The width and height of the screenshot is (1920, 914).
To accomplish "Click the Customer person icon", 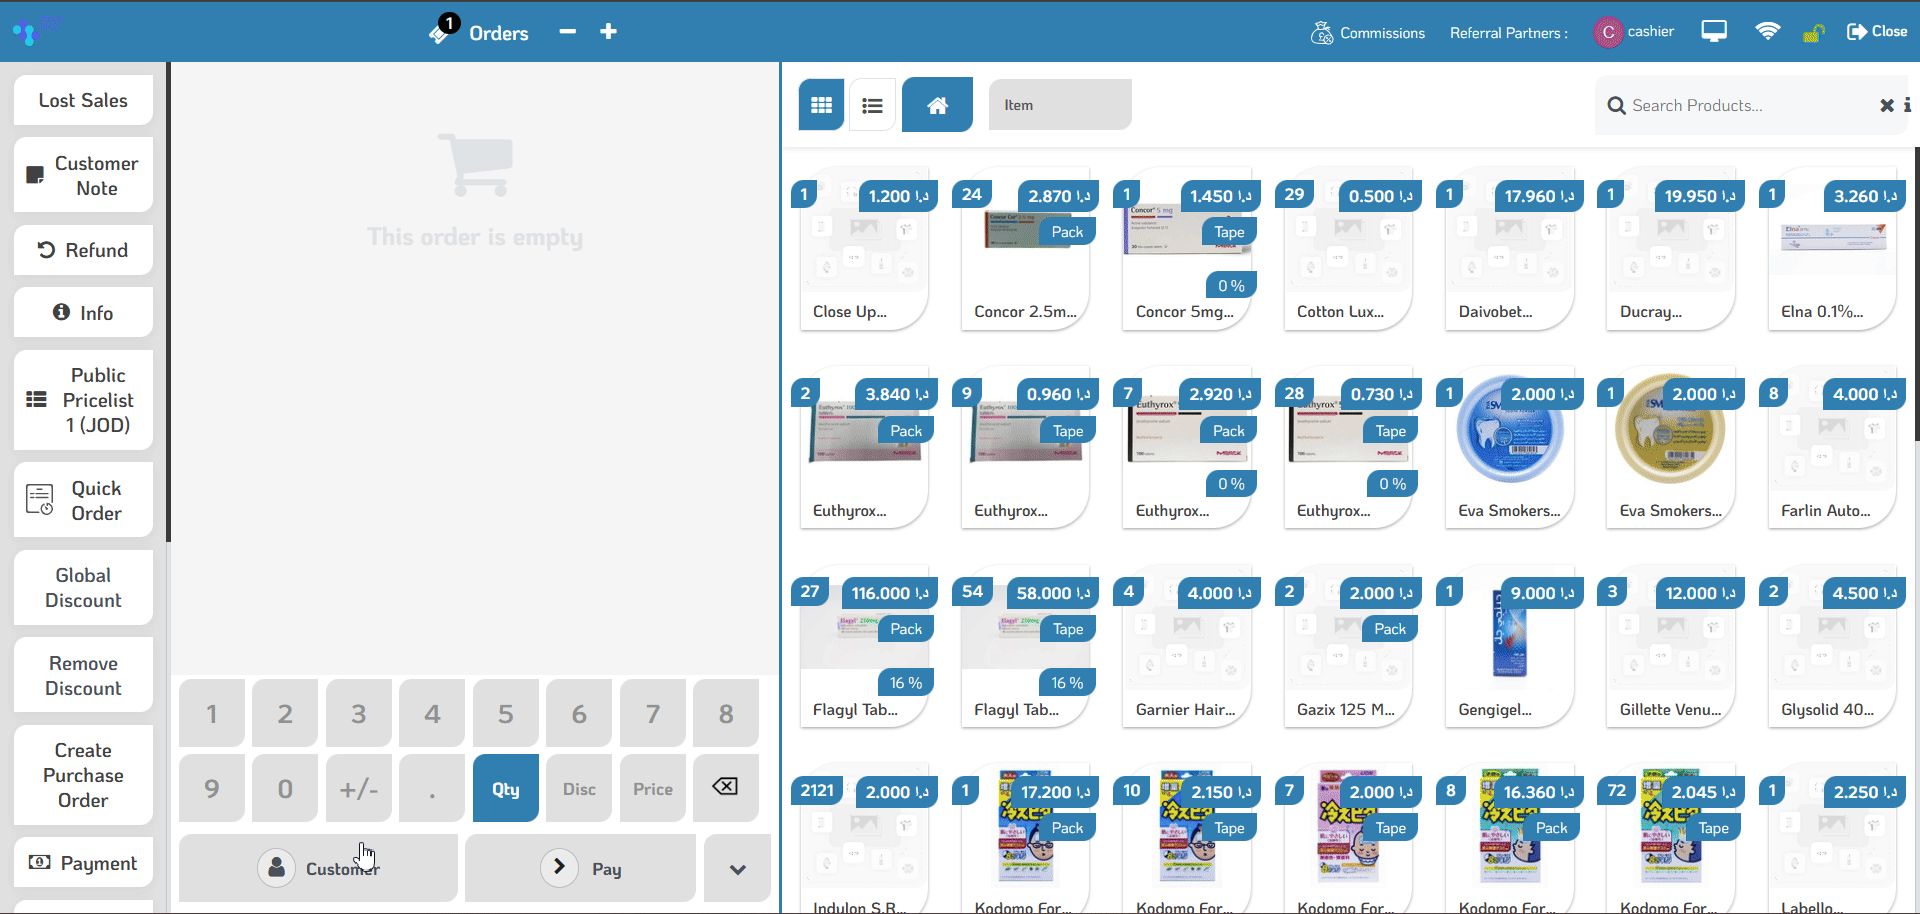I will [x=276, y=867].
